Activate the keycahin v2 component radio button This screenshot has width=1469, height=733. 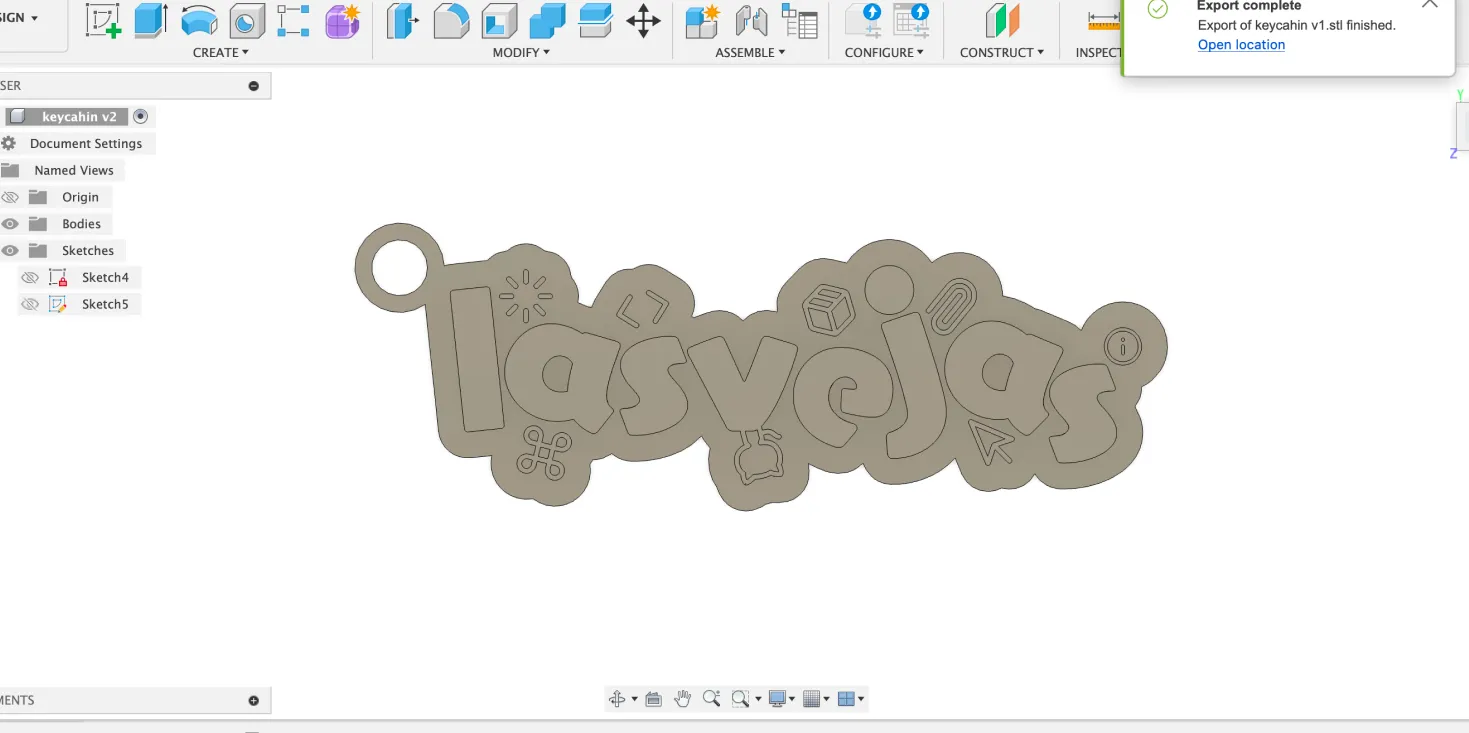140,117
